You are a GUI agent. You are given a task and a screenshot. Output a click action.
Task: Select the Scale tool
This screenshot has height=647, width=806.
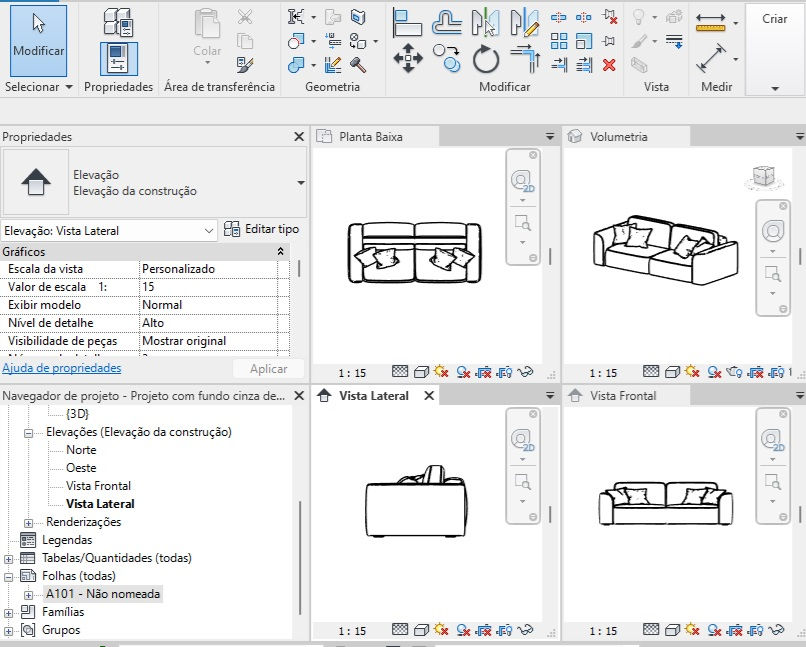click(x=583, y=41)
